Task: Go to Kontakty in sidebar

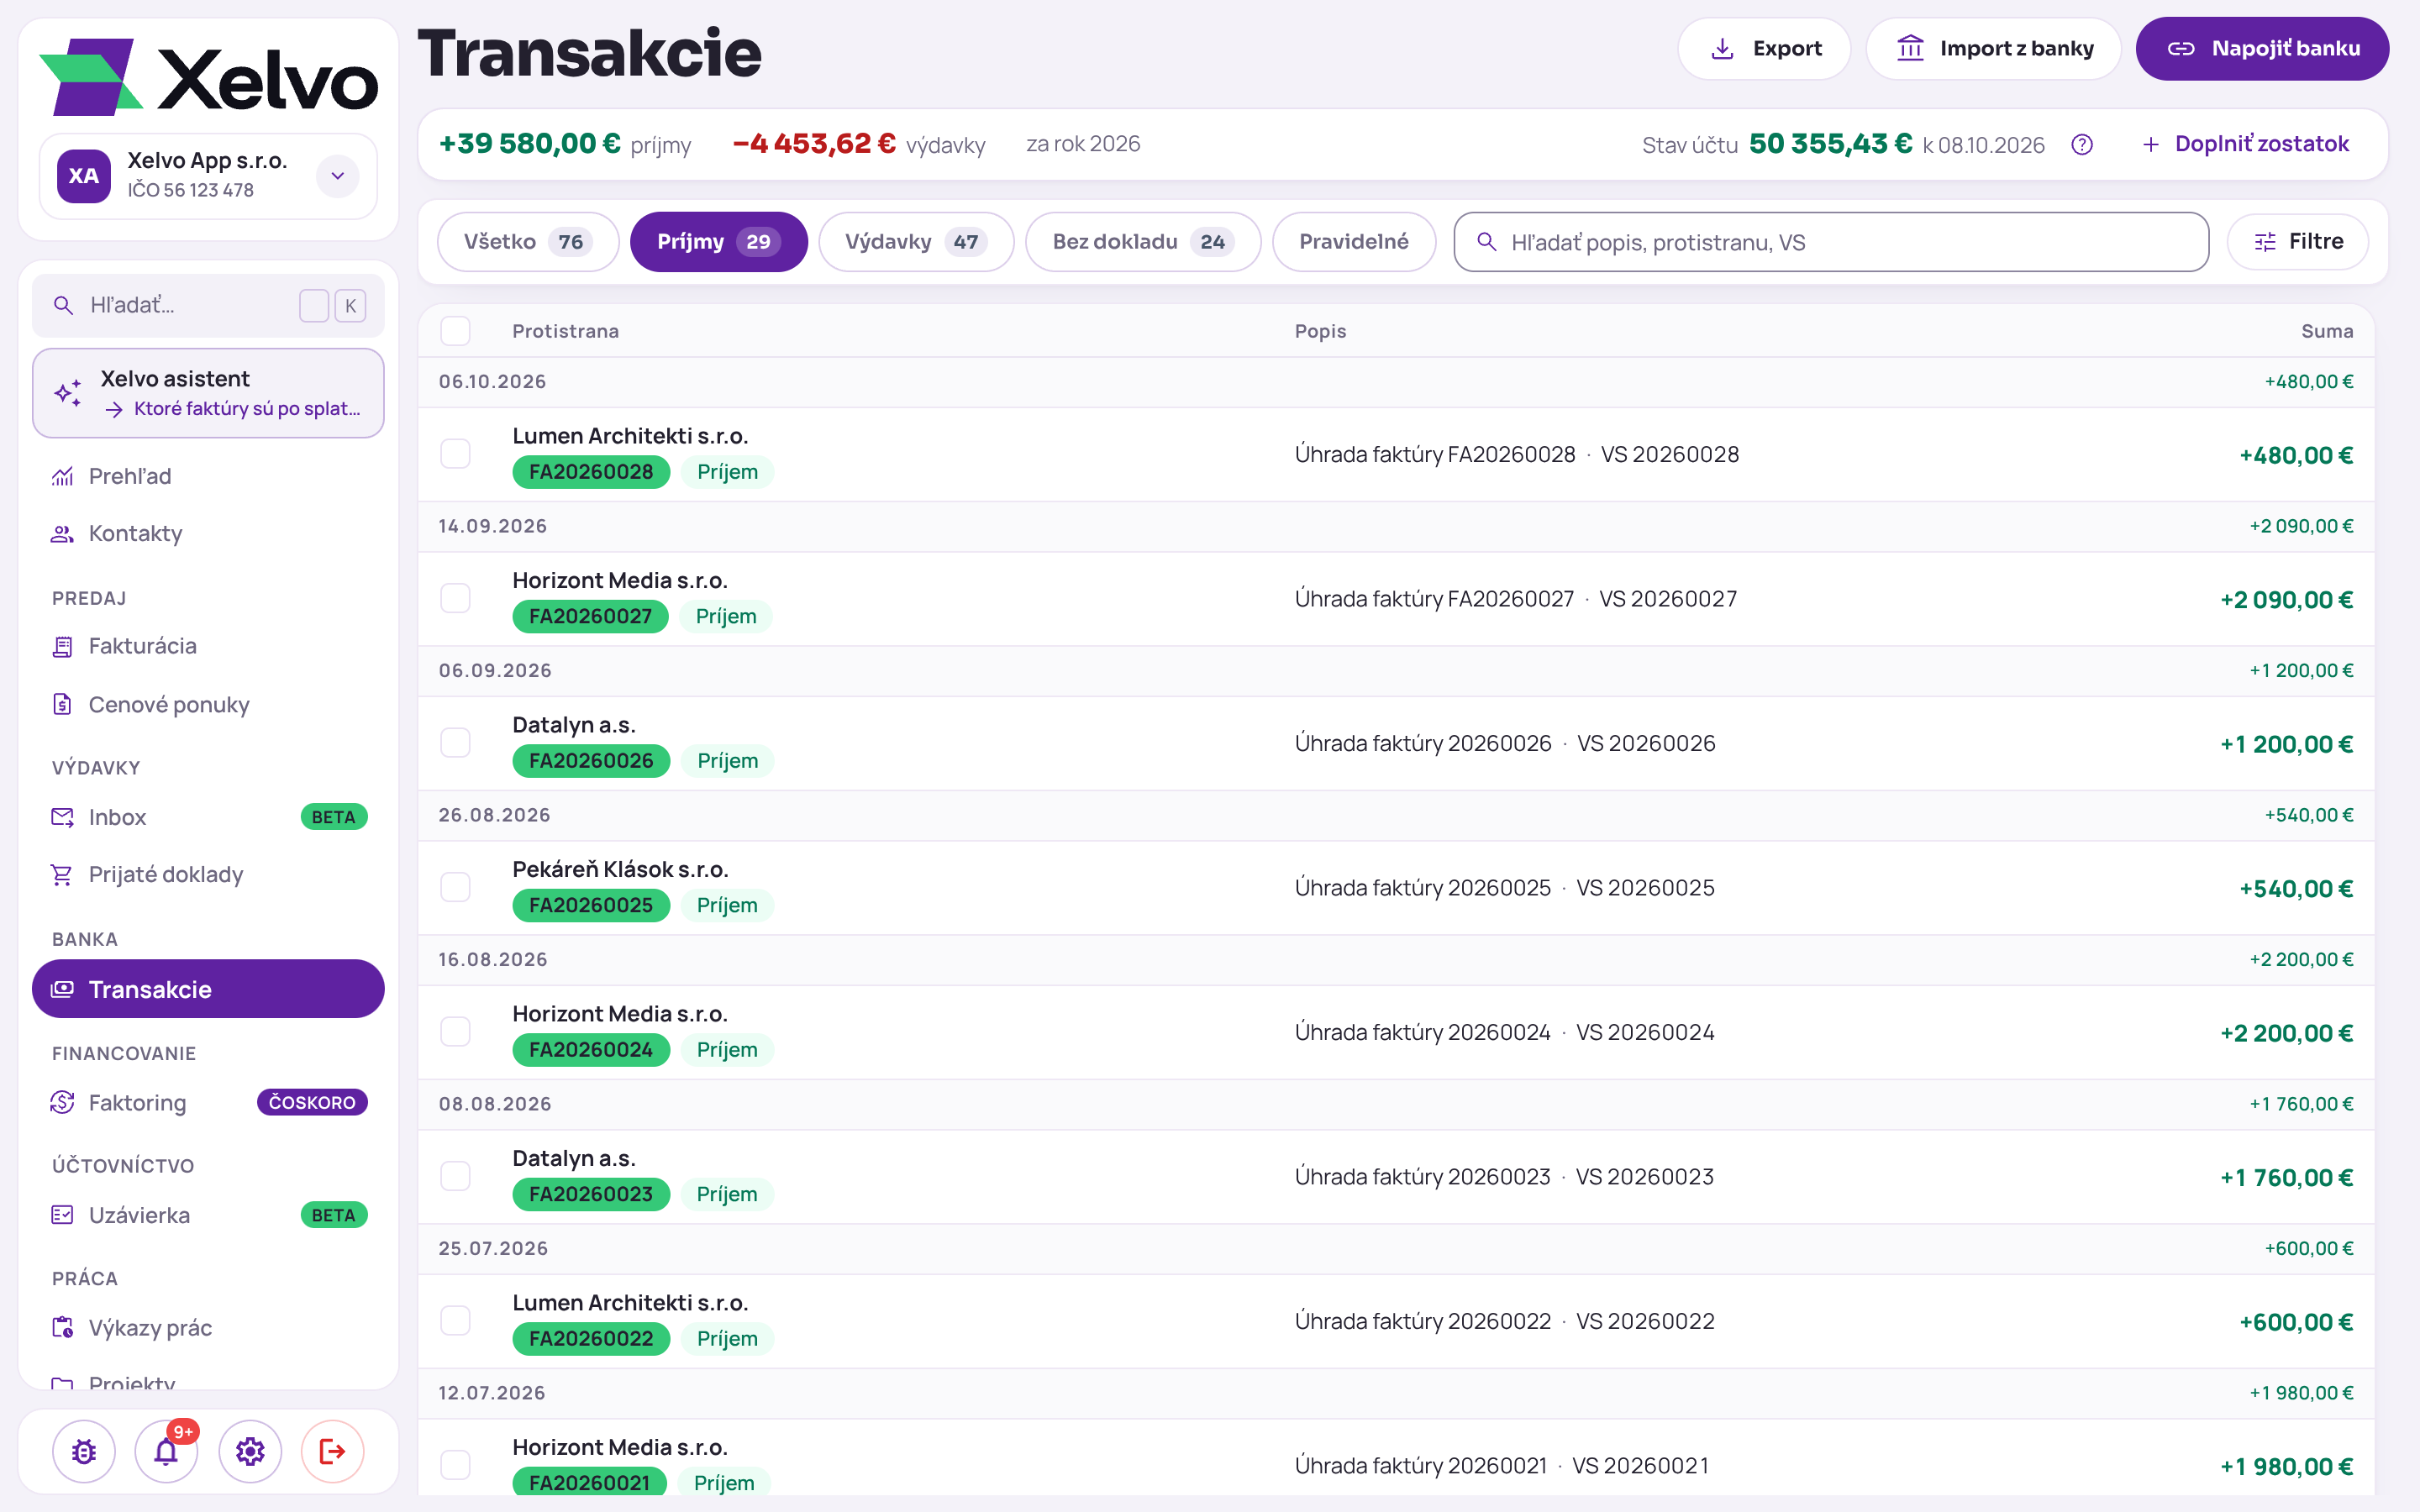Action: pos(208,533)
